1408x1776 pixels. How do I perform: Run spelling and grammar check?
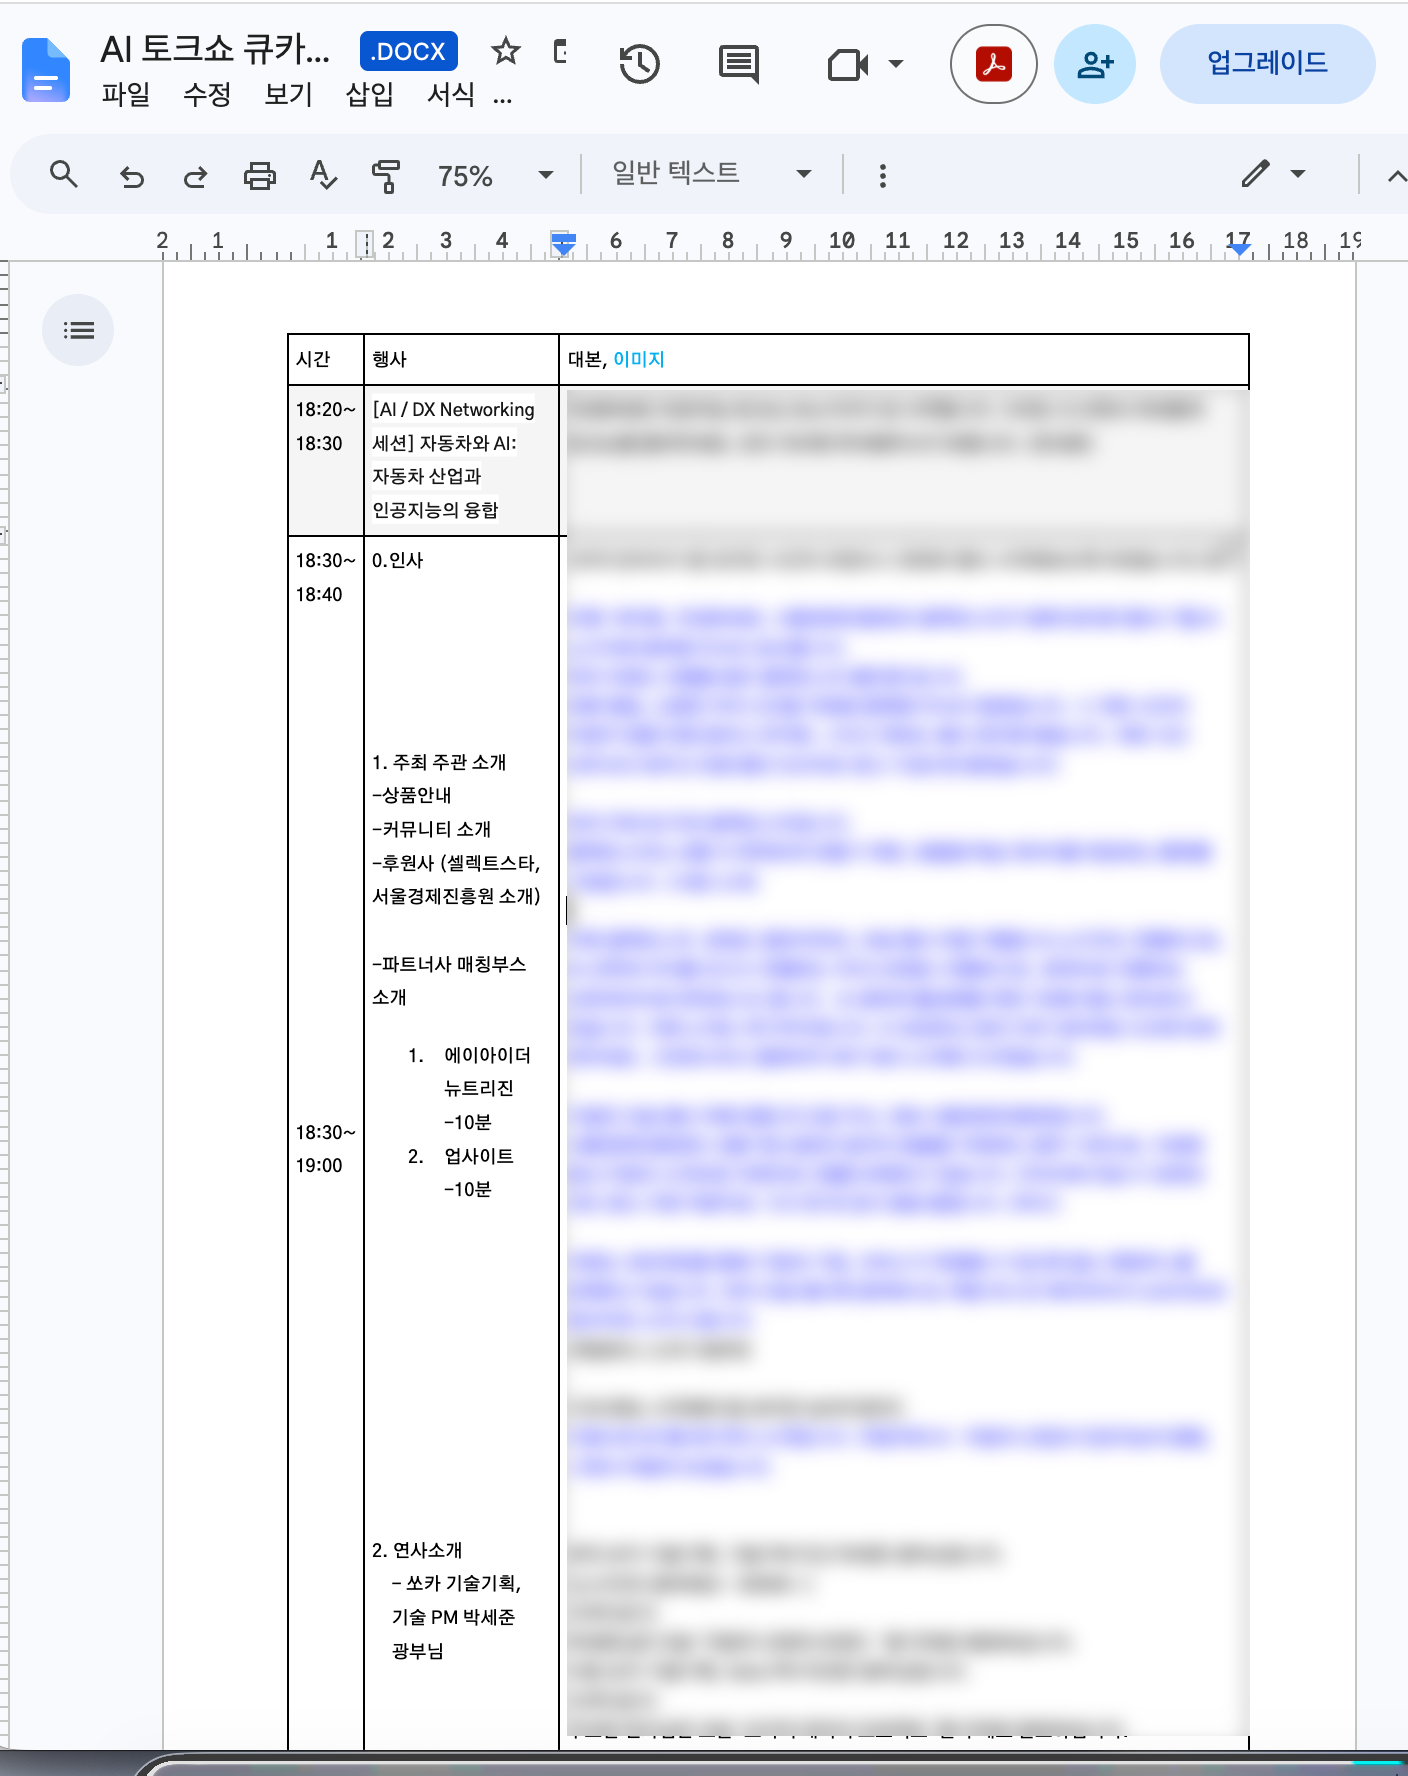click(x=323, y=175)
